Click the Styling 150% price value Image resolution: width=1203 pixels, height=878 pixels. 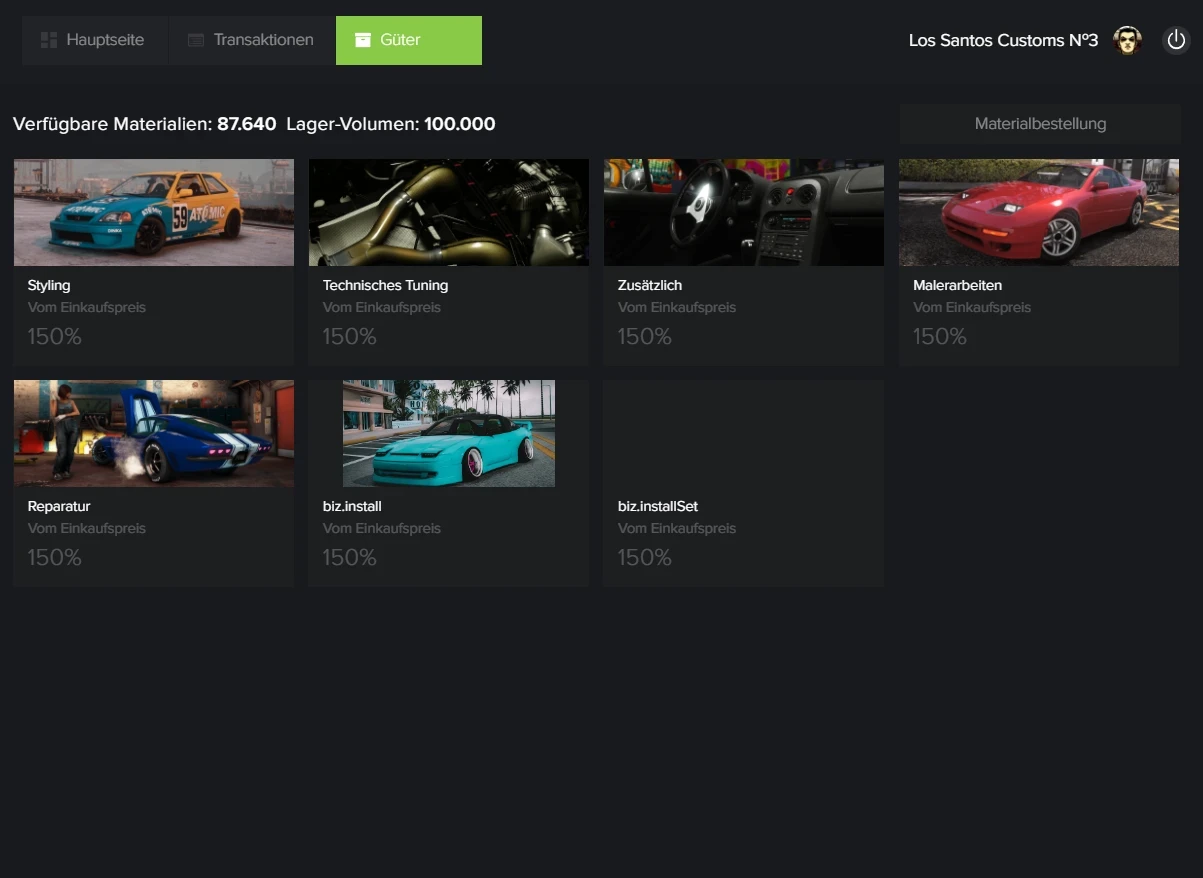55,337
